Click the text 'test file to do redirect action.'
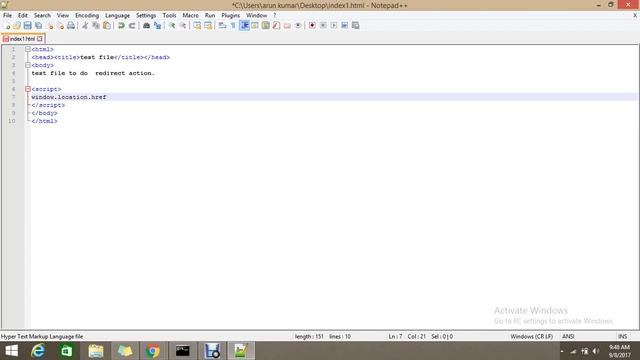This screenshot has height=360, width=640. 93,73
